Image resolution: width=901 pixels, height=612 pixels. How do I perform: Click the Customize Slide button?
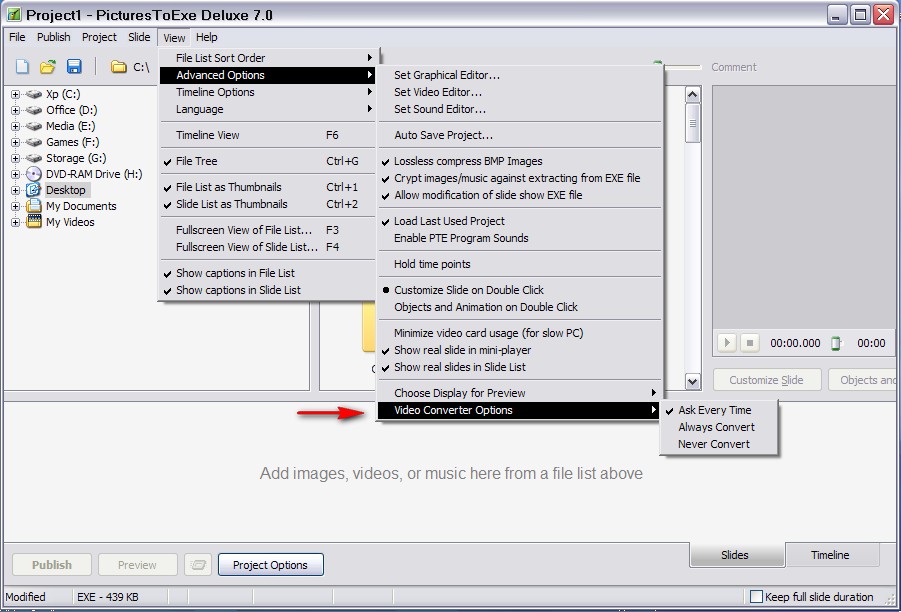click(767, 380)
